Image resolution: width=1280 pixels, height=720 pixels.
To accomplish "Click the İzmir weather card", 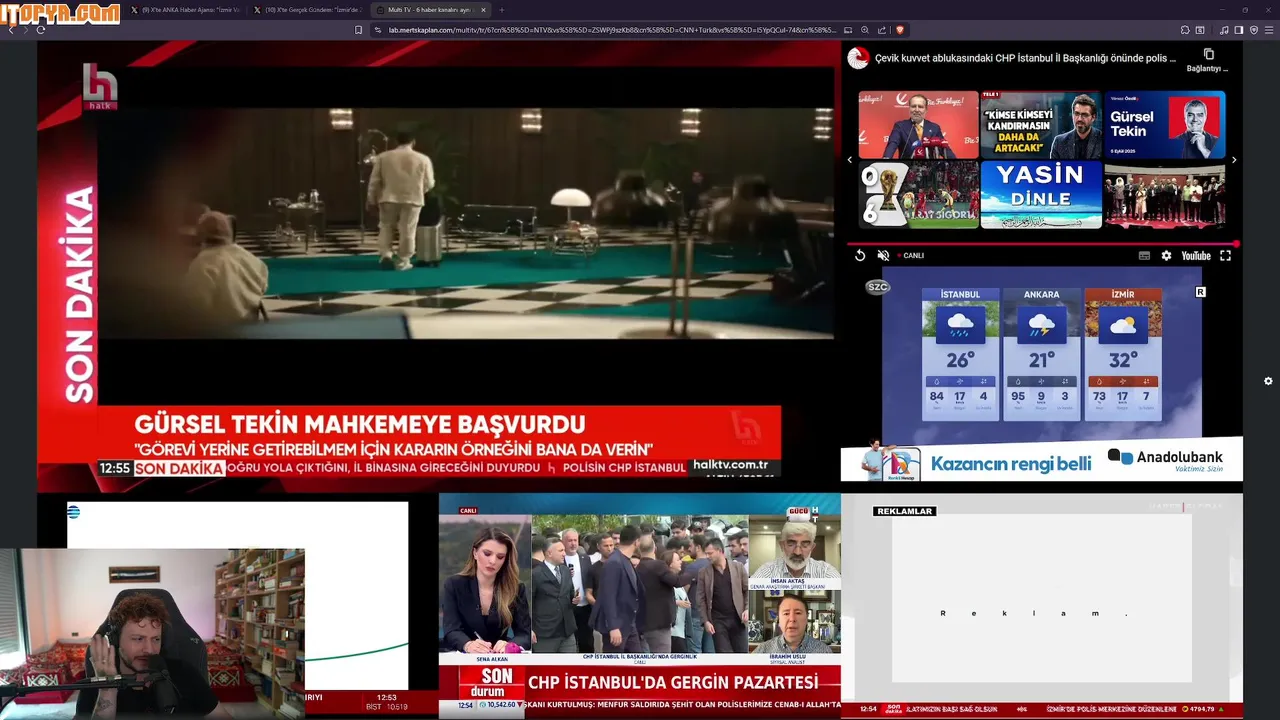I will click(1123, 354).
